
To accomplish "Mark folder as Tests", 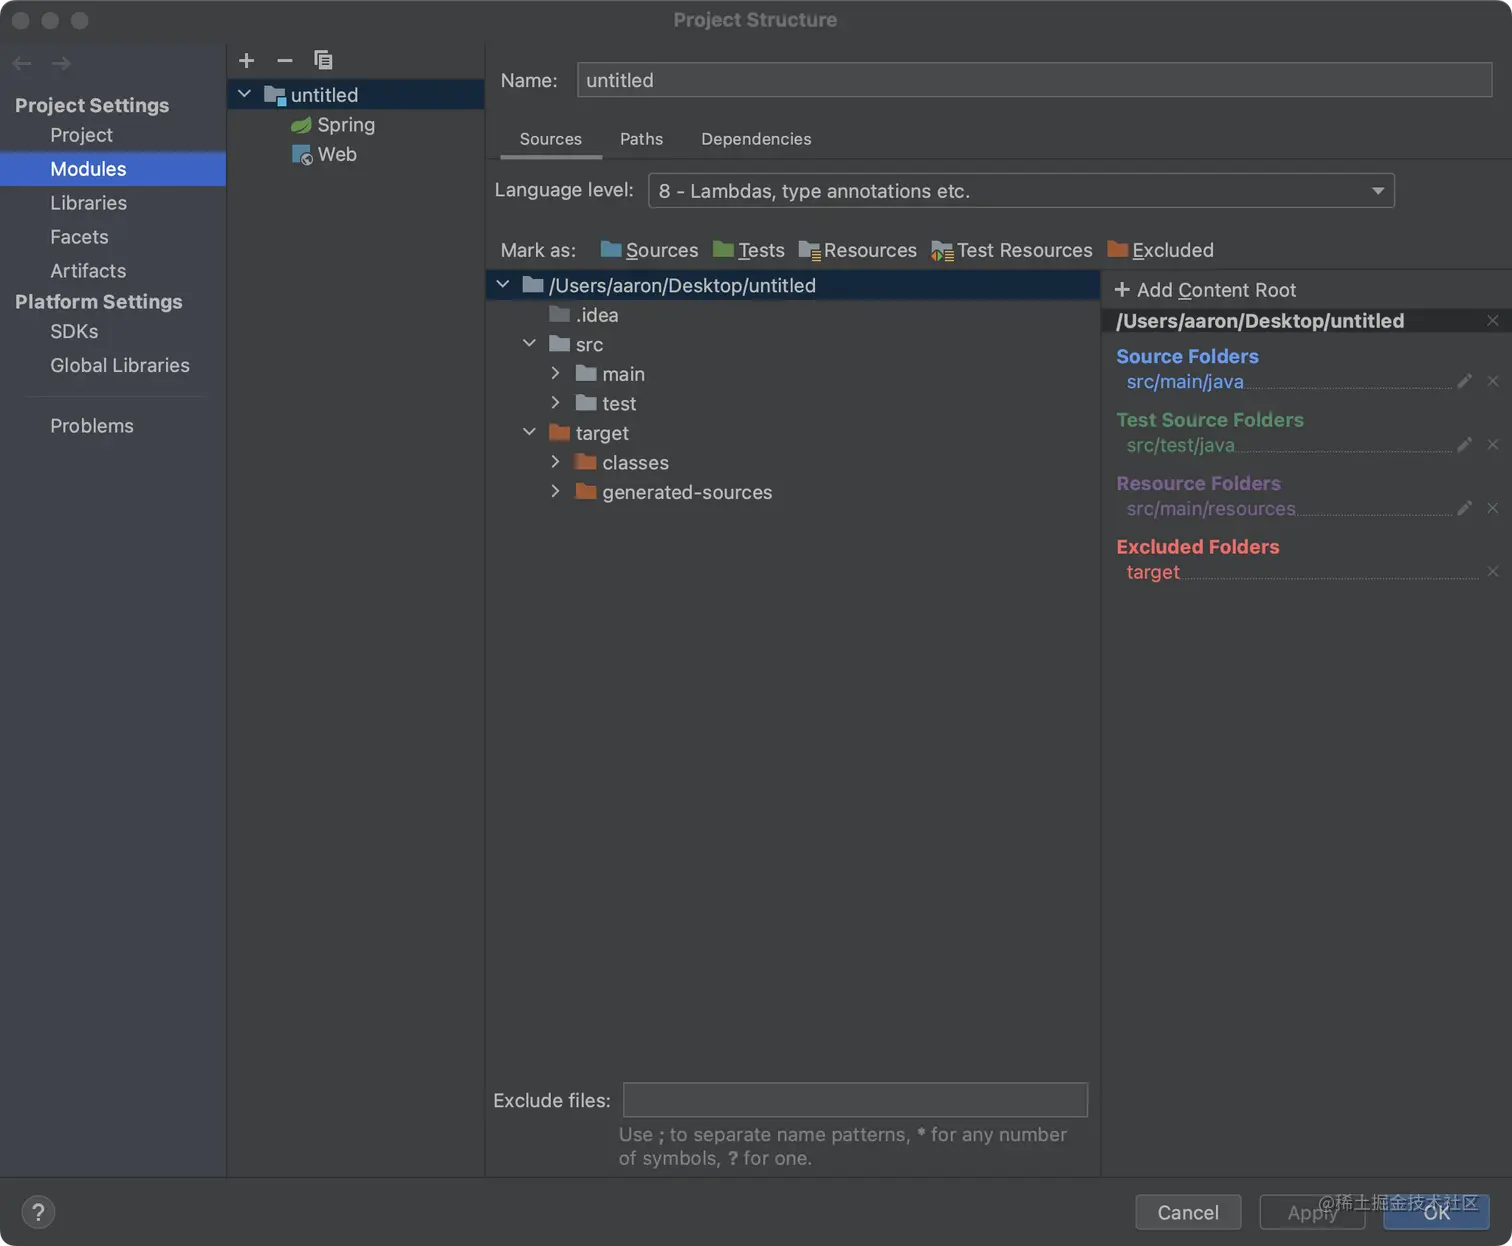I will (748, 250).
